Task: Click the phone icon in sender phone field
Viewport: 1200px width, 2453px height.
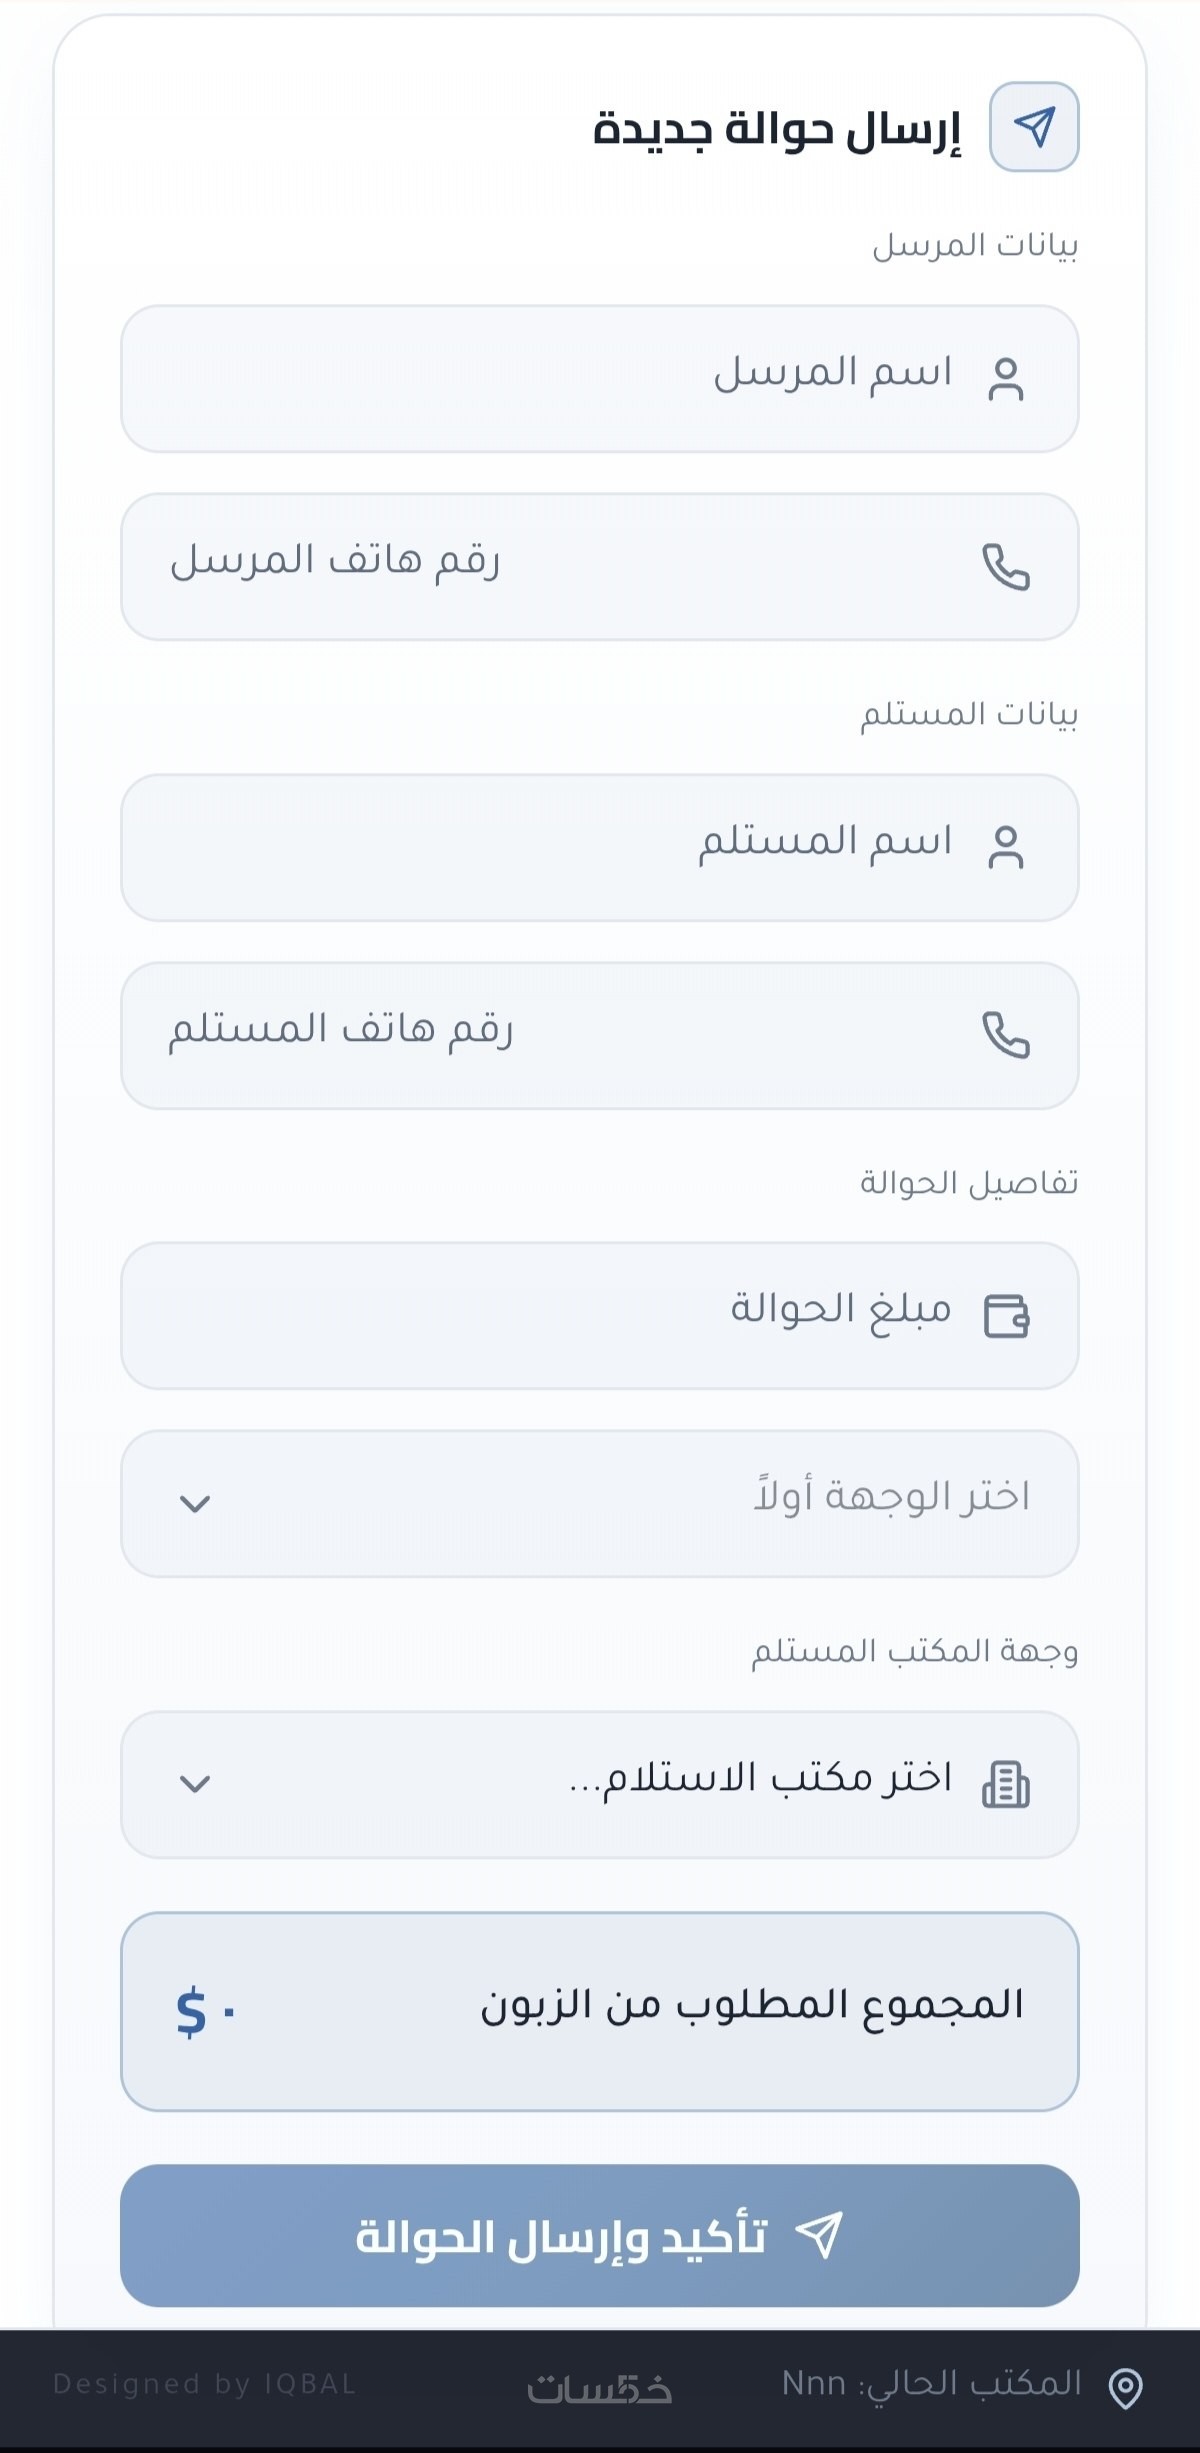Action: [x=1006, y=567]
